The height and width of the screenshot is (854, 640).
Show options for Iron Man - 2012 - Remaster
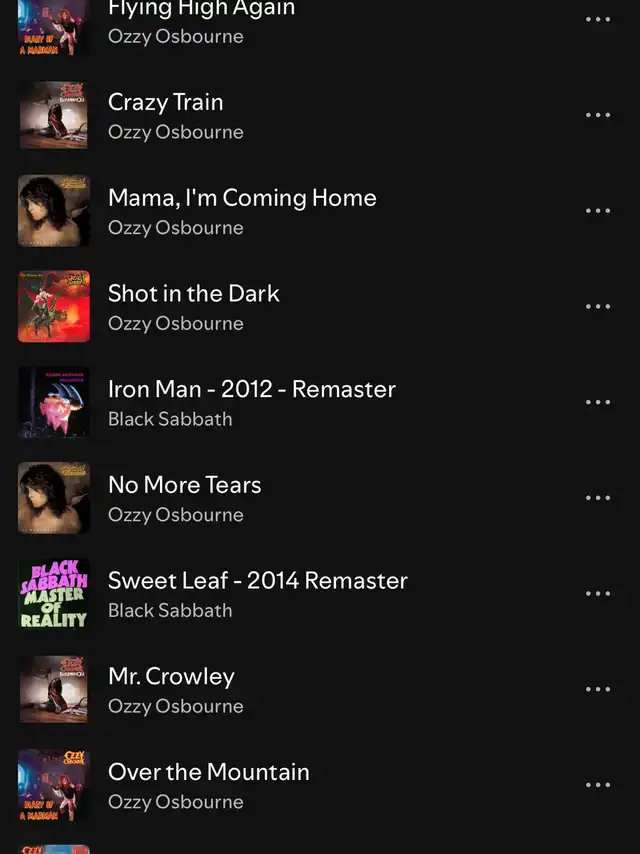pos(598,402)
